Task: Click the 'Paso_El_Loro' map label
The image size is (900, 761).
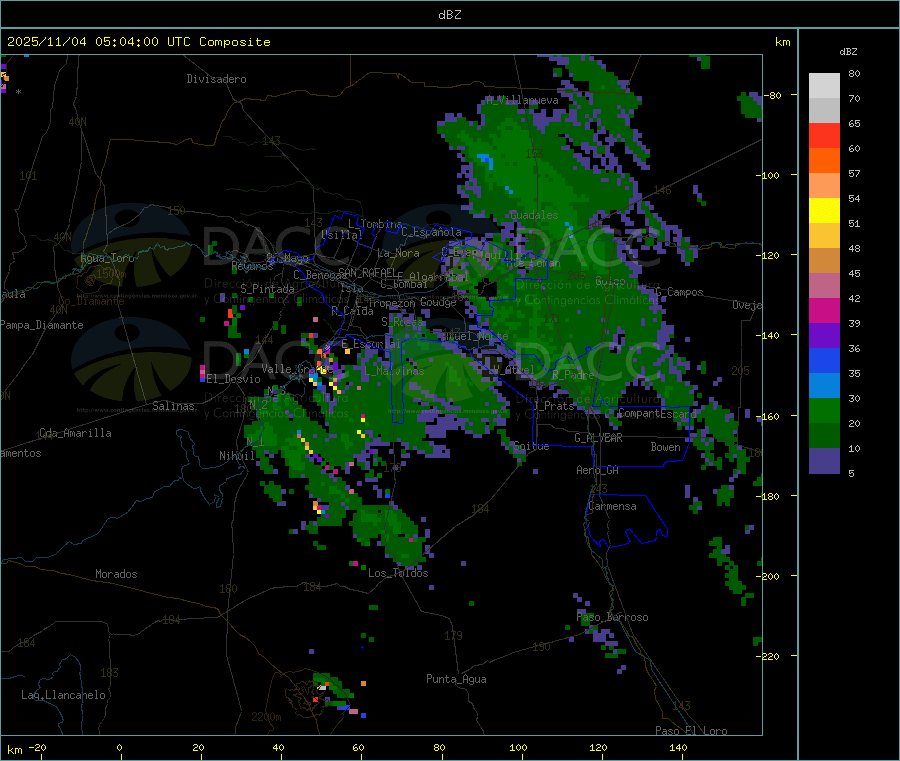Action: click(x=691, y=731)
